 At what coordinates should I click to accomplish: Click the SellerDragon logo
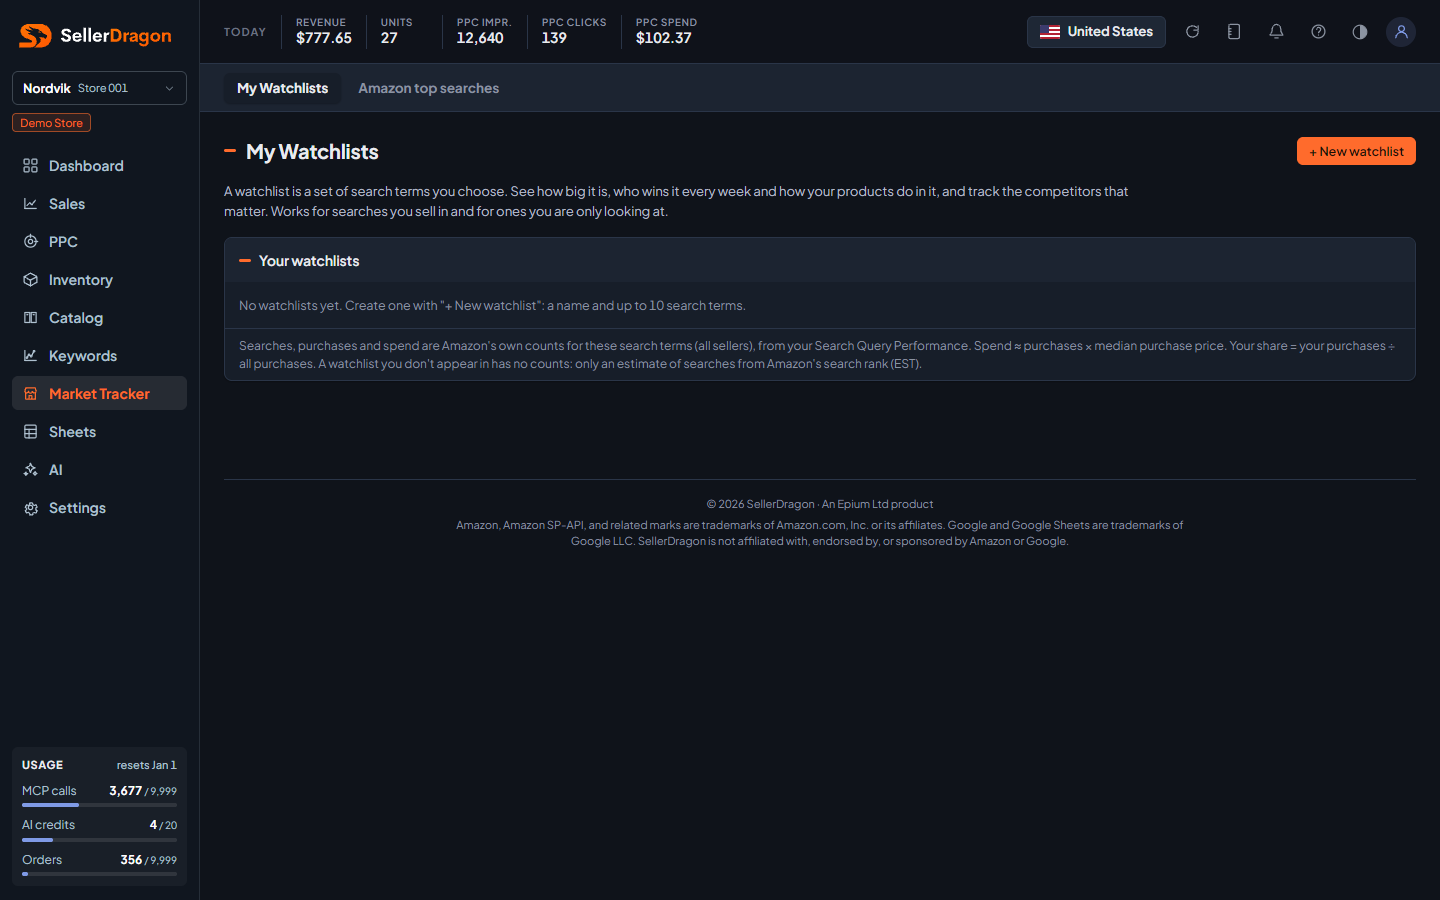click(x=96, y=36)
